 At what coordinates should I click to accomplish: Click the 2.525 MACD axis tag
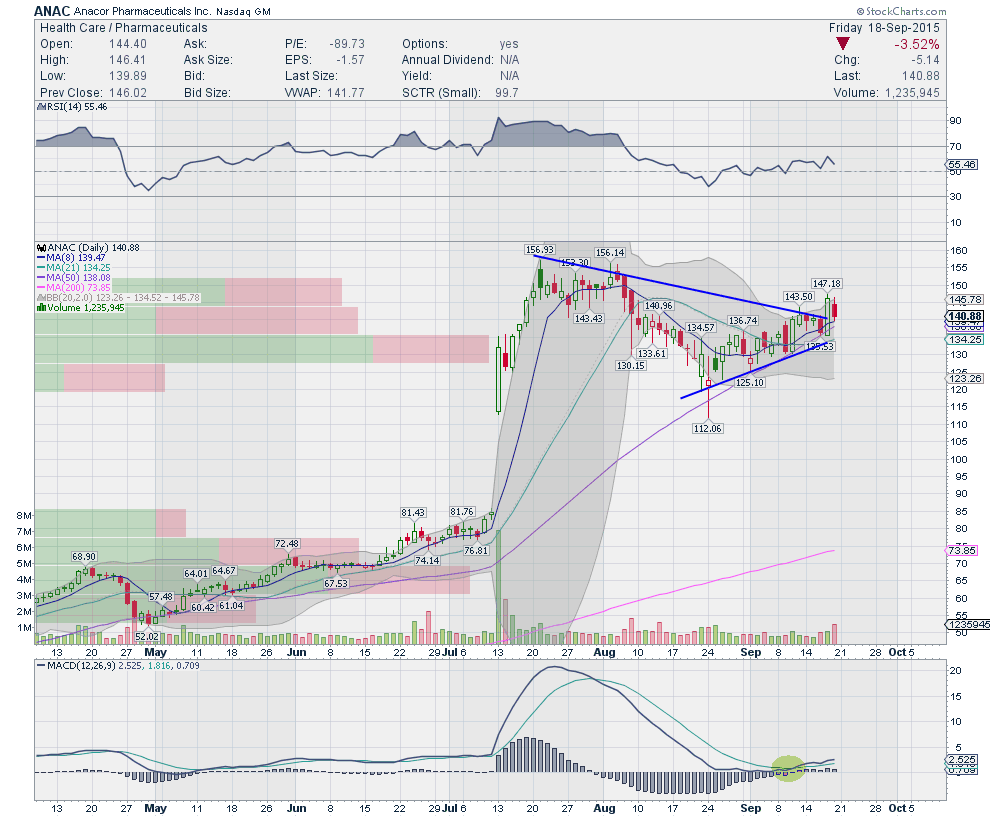pos(962,760)
